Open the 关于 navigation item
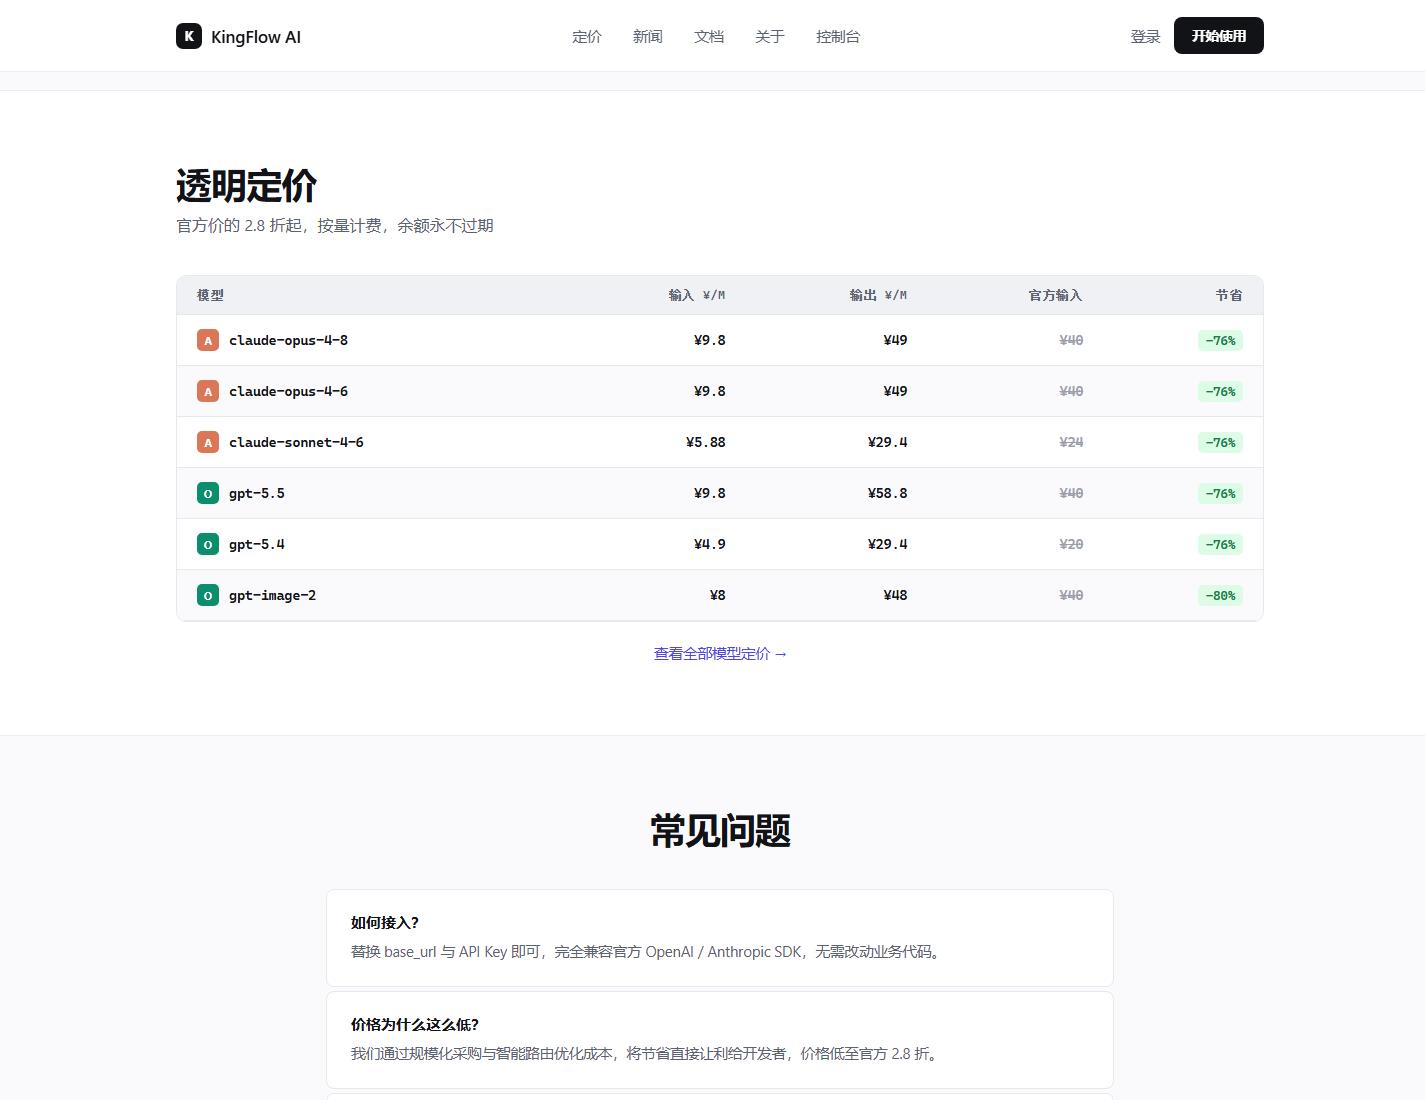Screen dimensions: 1425x1100 click(770, 36)
